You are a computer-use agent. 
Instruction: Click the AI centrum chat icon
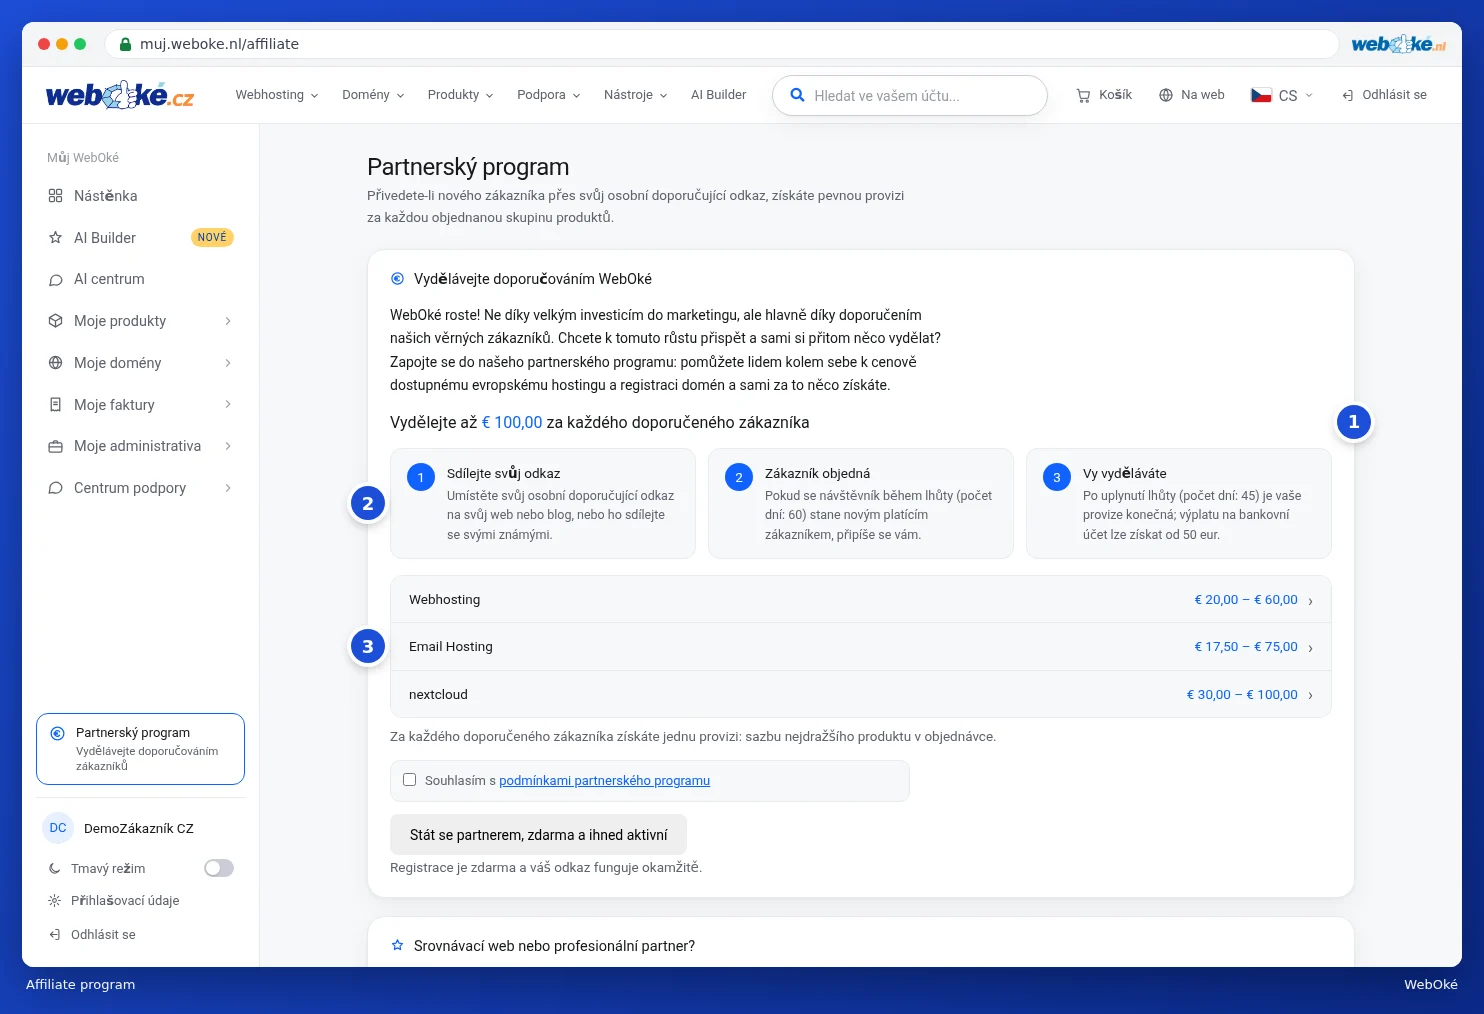click(55, 280)
